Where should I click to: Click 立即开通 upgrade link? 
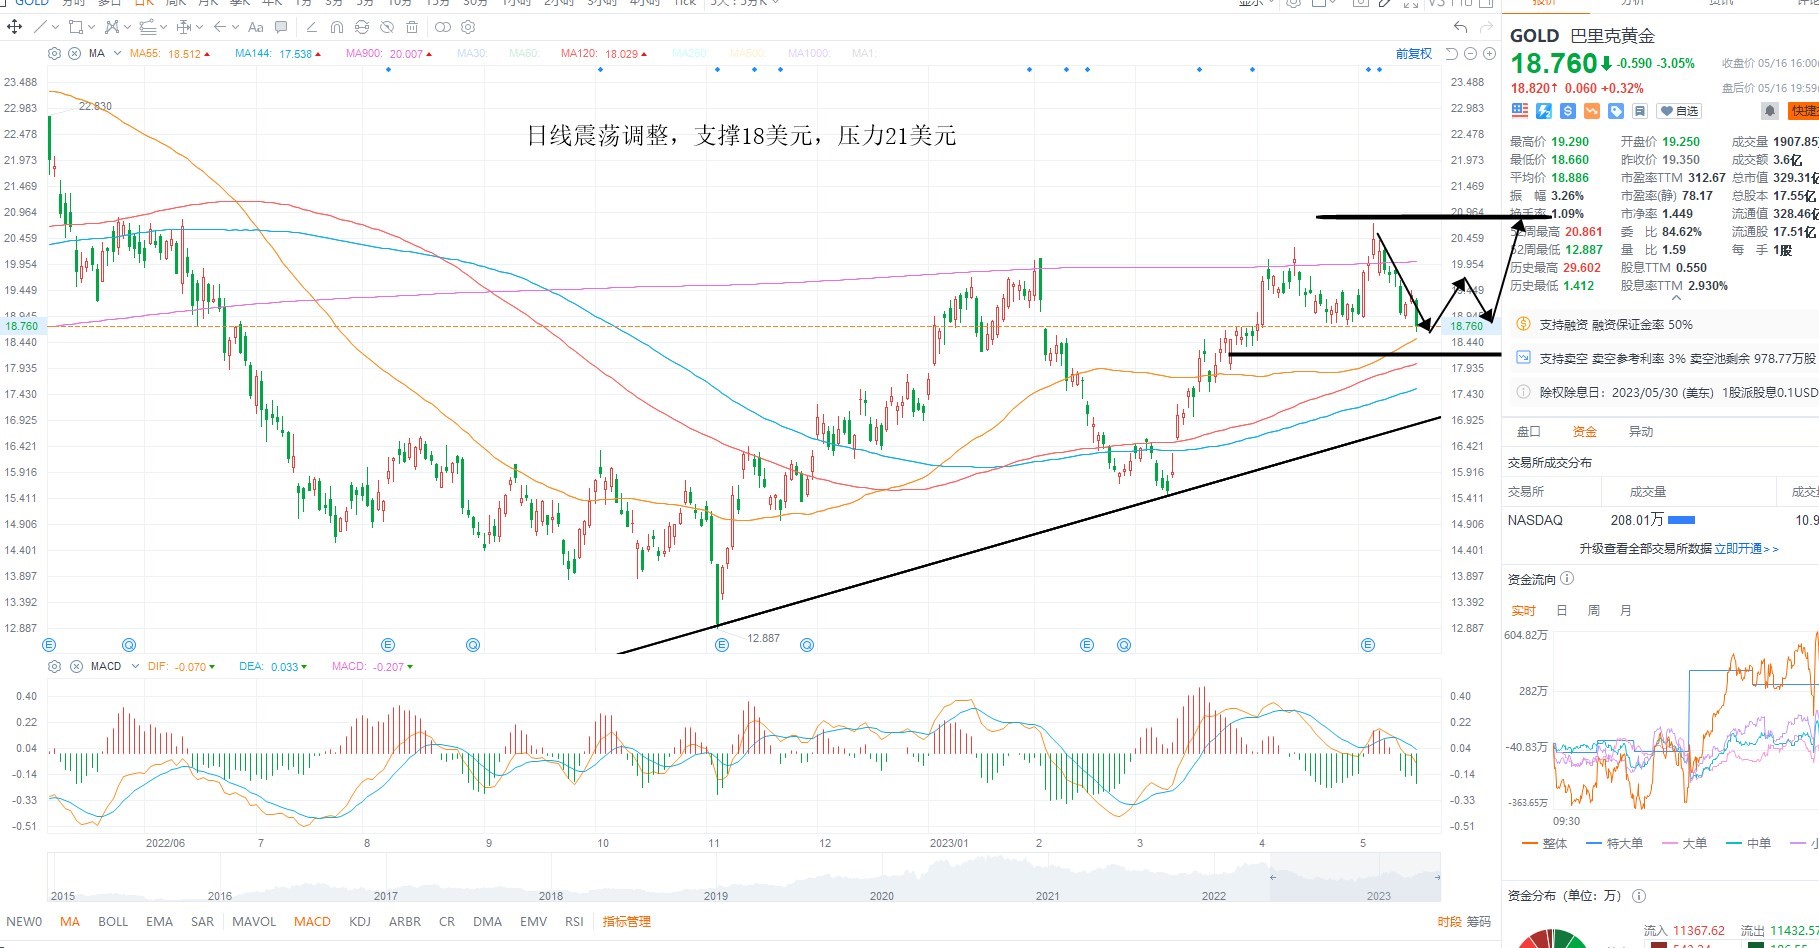pos(1747,549)
